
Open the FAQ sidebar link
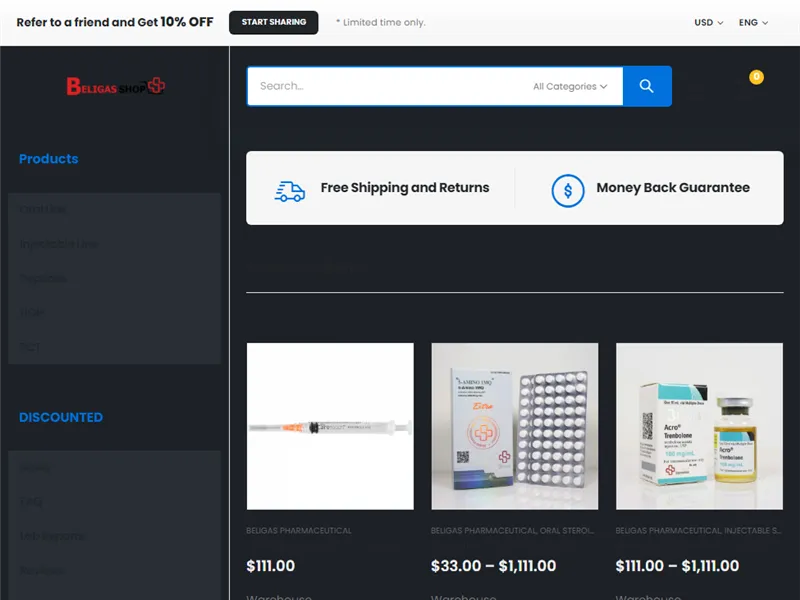click(x=31, y=502)
